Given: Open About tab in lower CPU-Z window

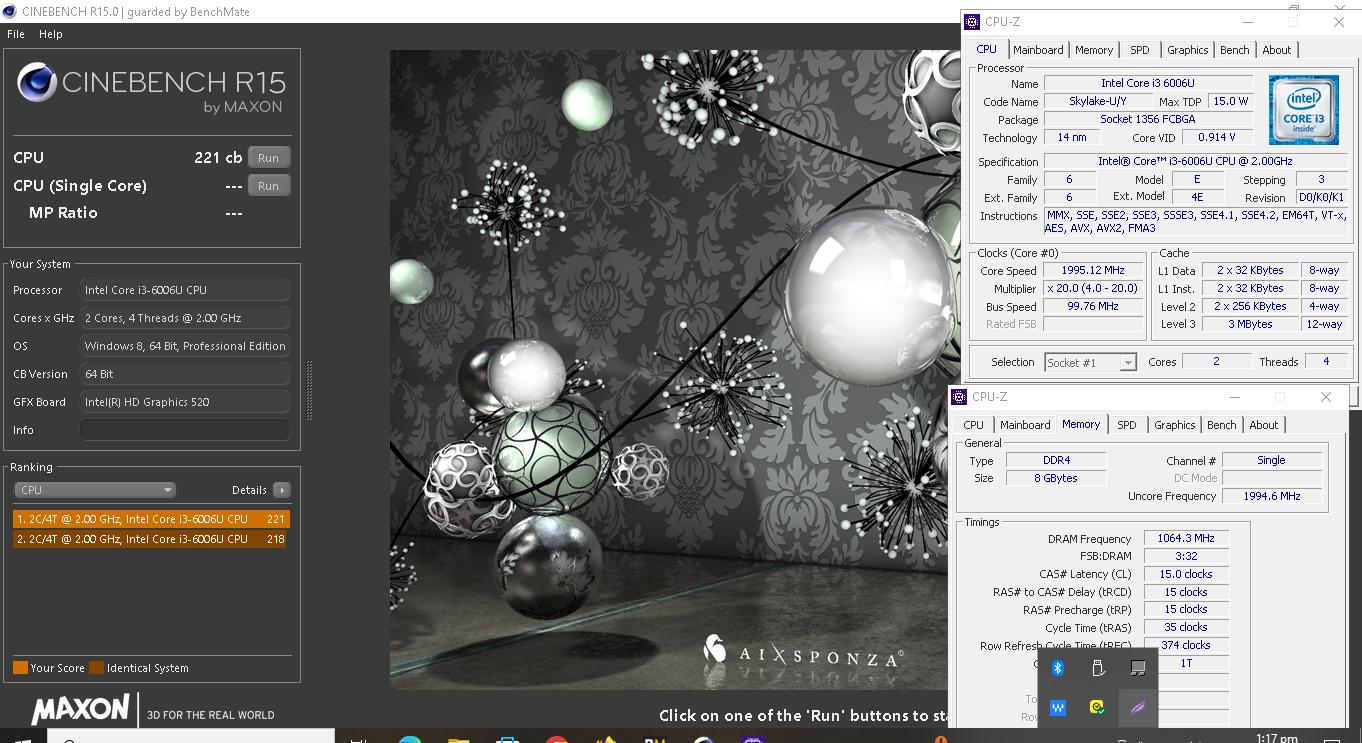Looking at the screenshot, I should tap(1264, 425).
